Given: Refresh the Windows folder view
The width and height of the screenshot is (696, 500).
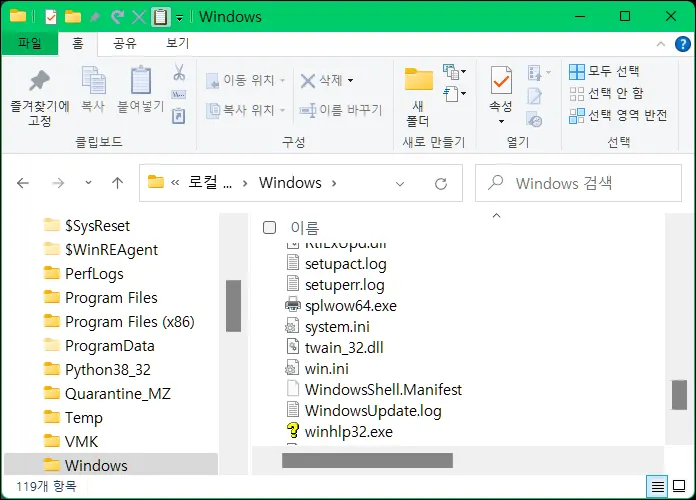Looking at the screenshot, I should (x=441, y=183).
